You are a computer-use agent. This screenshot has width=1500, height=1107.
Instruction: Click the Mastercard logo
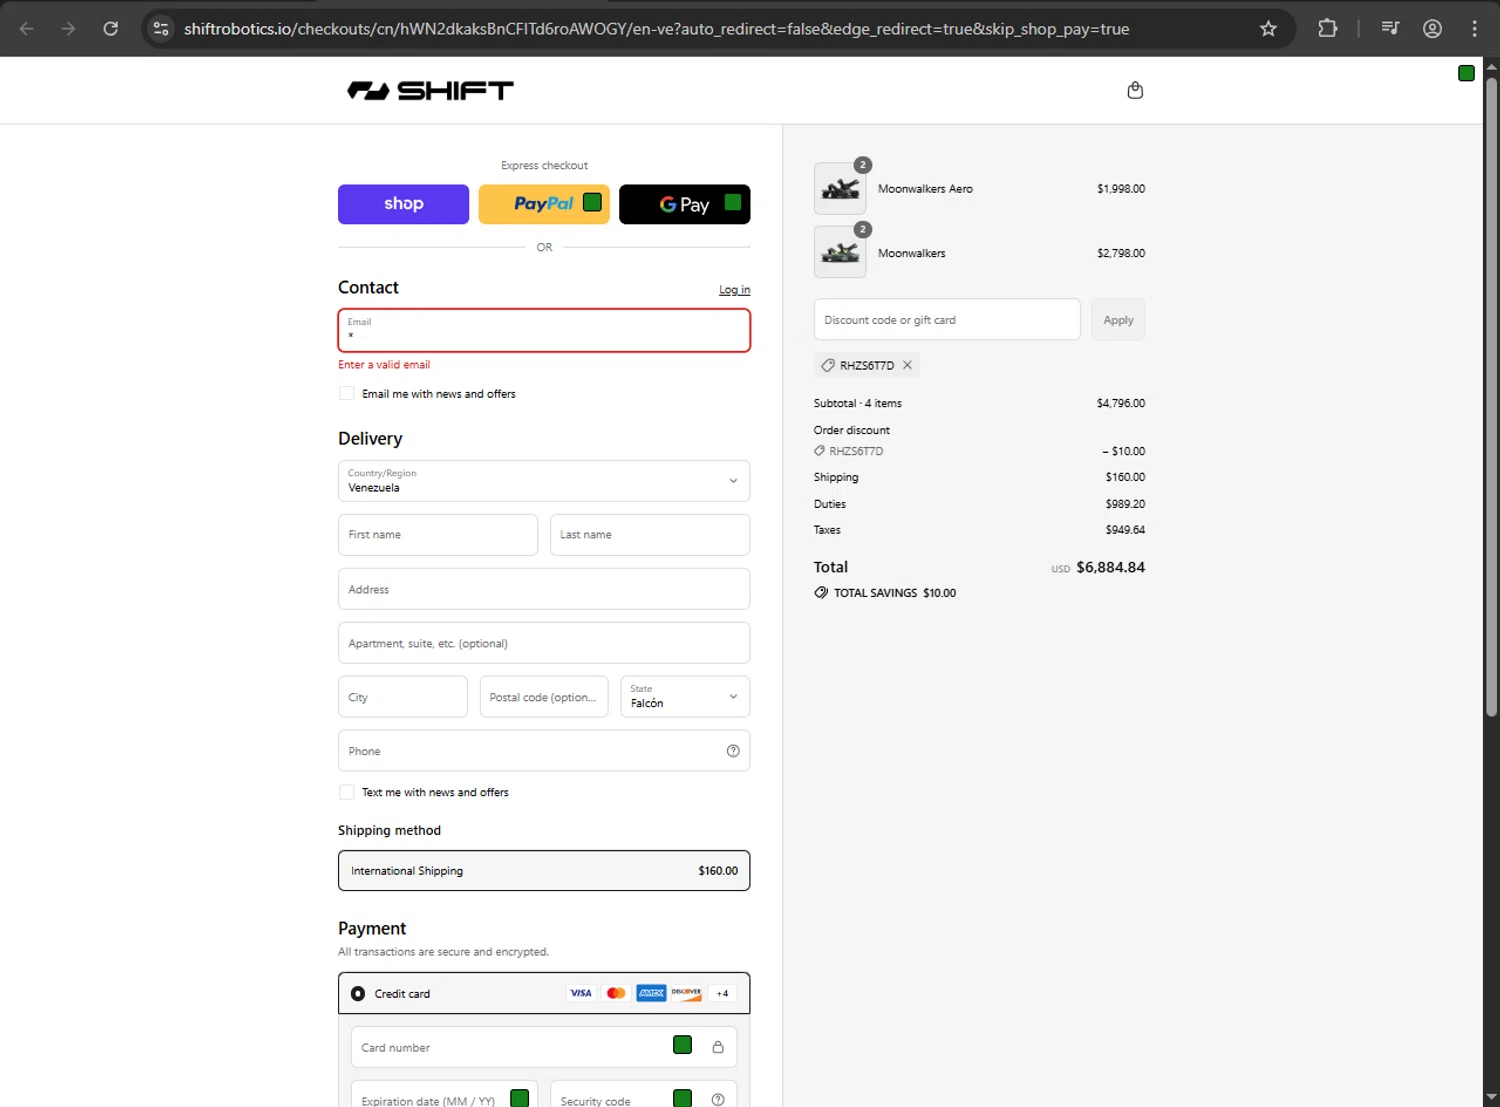coord(616,993)
